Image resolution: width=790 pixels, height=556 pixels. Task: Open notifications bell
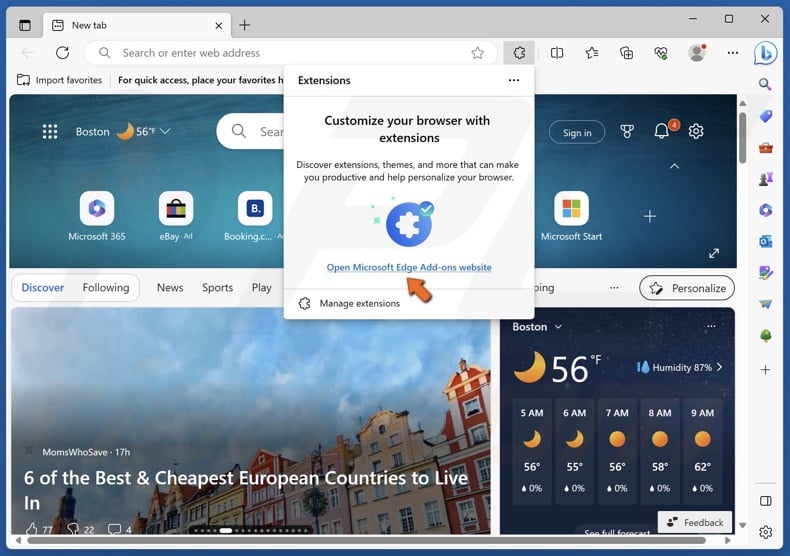pos(662,131)
